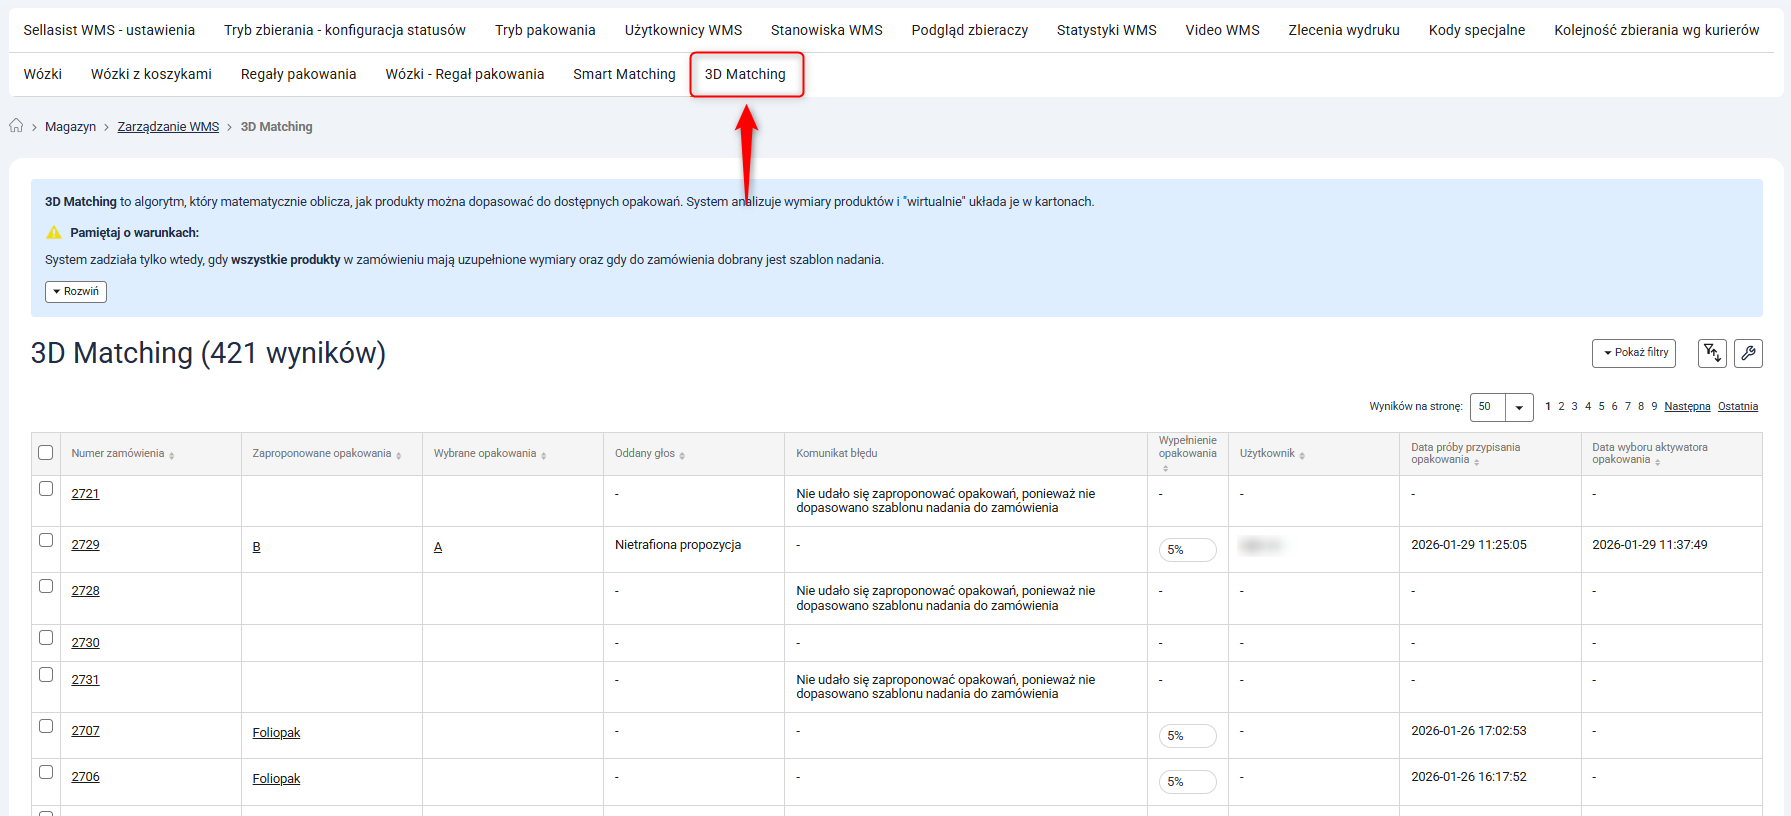This screenshot has width=1791, height=816.
Task: Open order number 2707 link
Action: click(x=86, y=731)
